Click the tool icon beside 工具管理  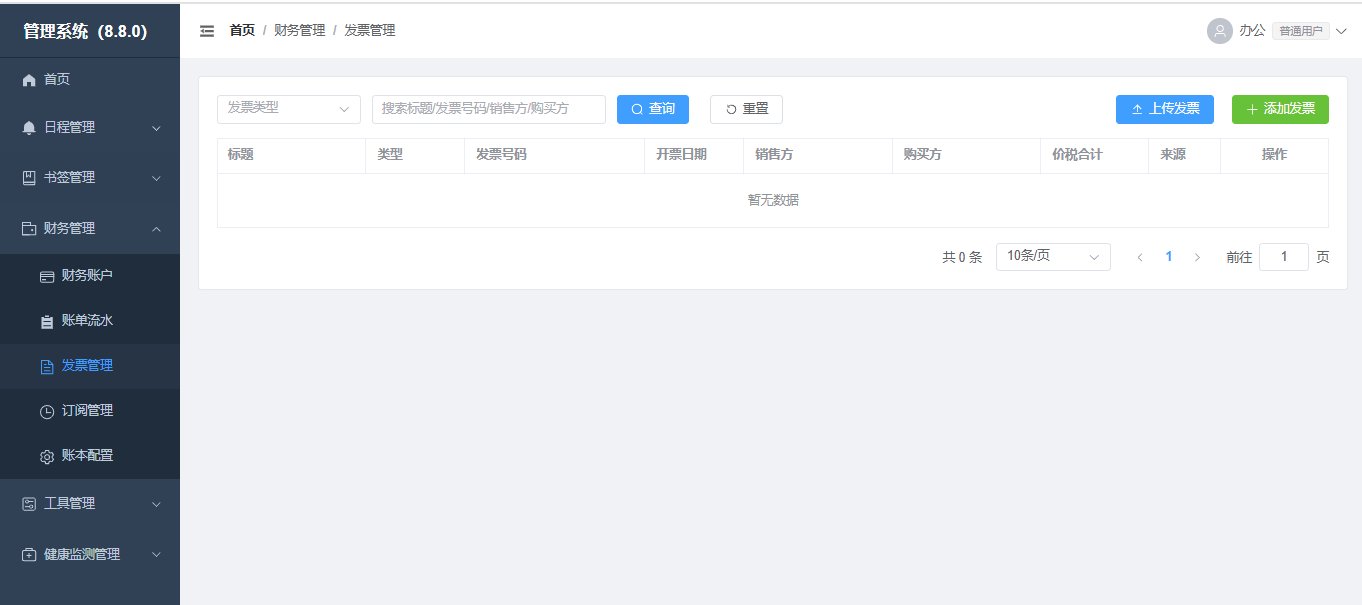click(29, 504)
